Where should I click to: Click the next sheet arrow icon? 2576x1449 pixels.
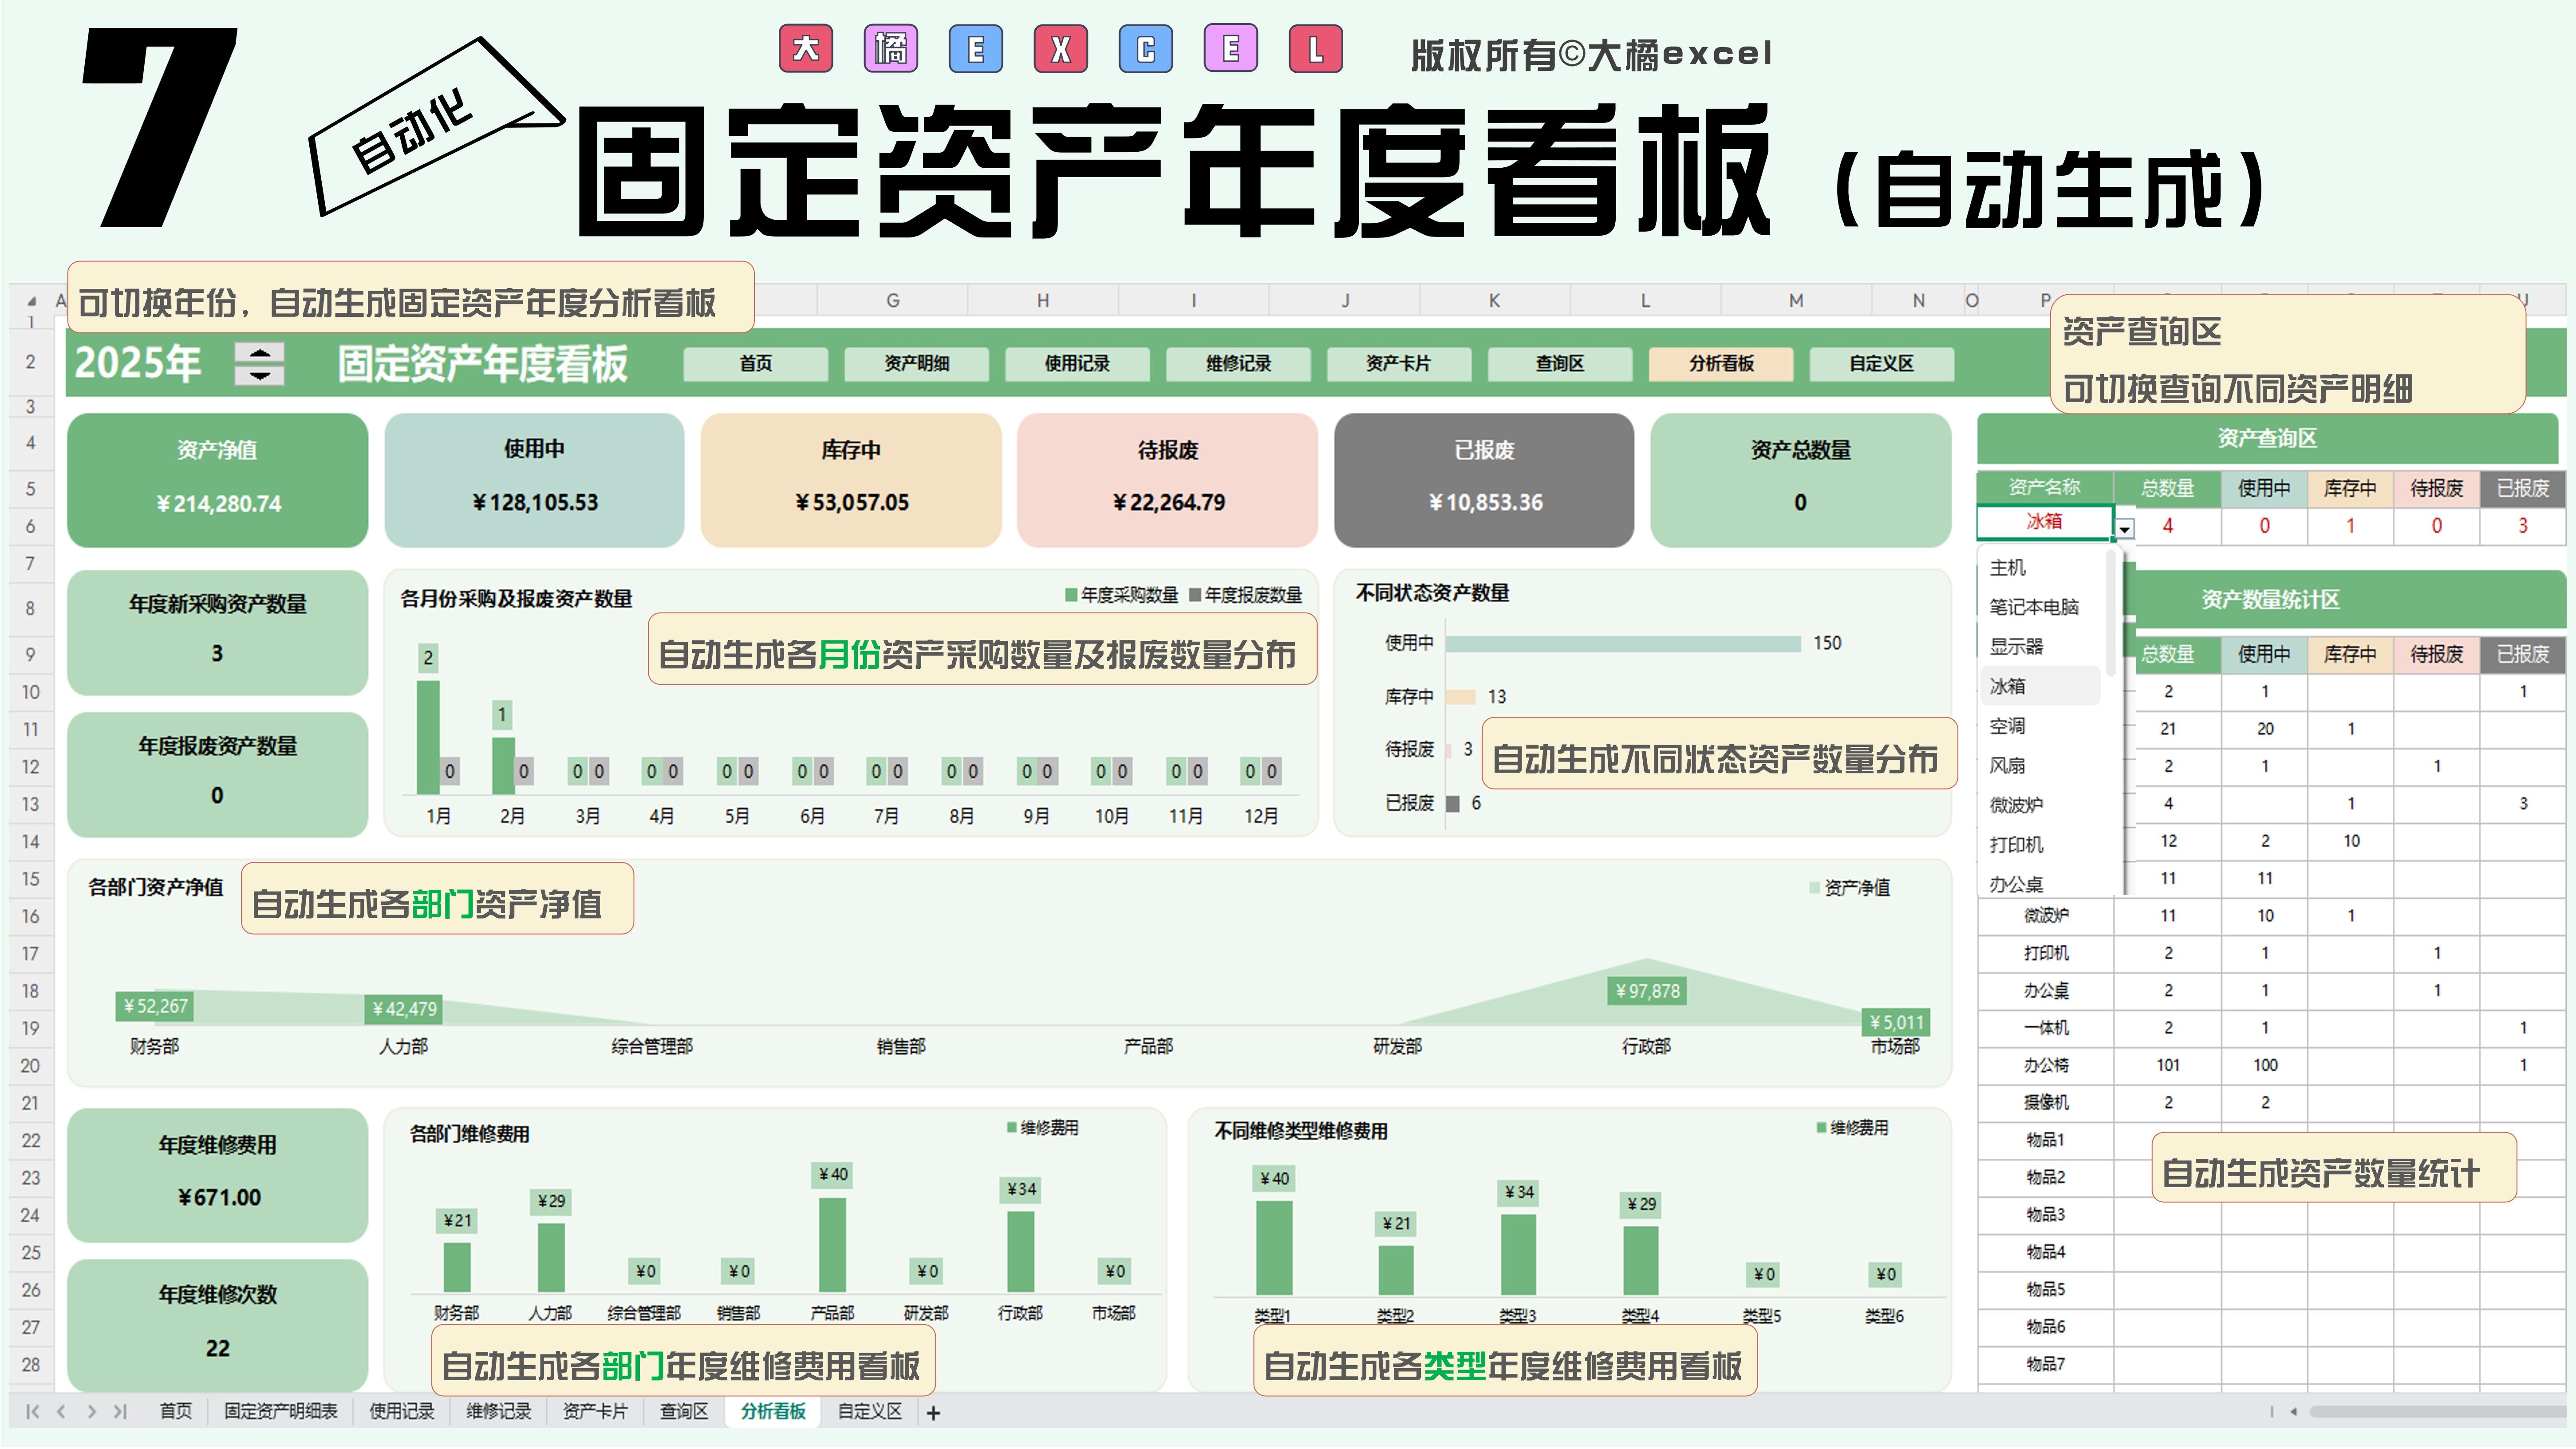pyautogui.click(x=92, y=1412)
